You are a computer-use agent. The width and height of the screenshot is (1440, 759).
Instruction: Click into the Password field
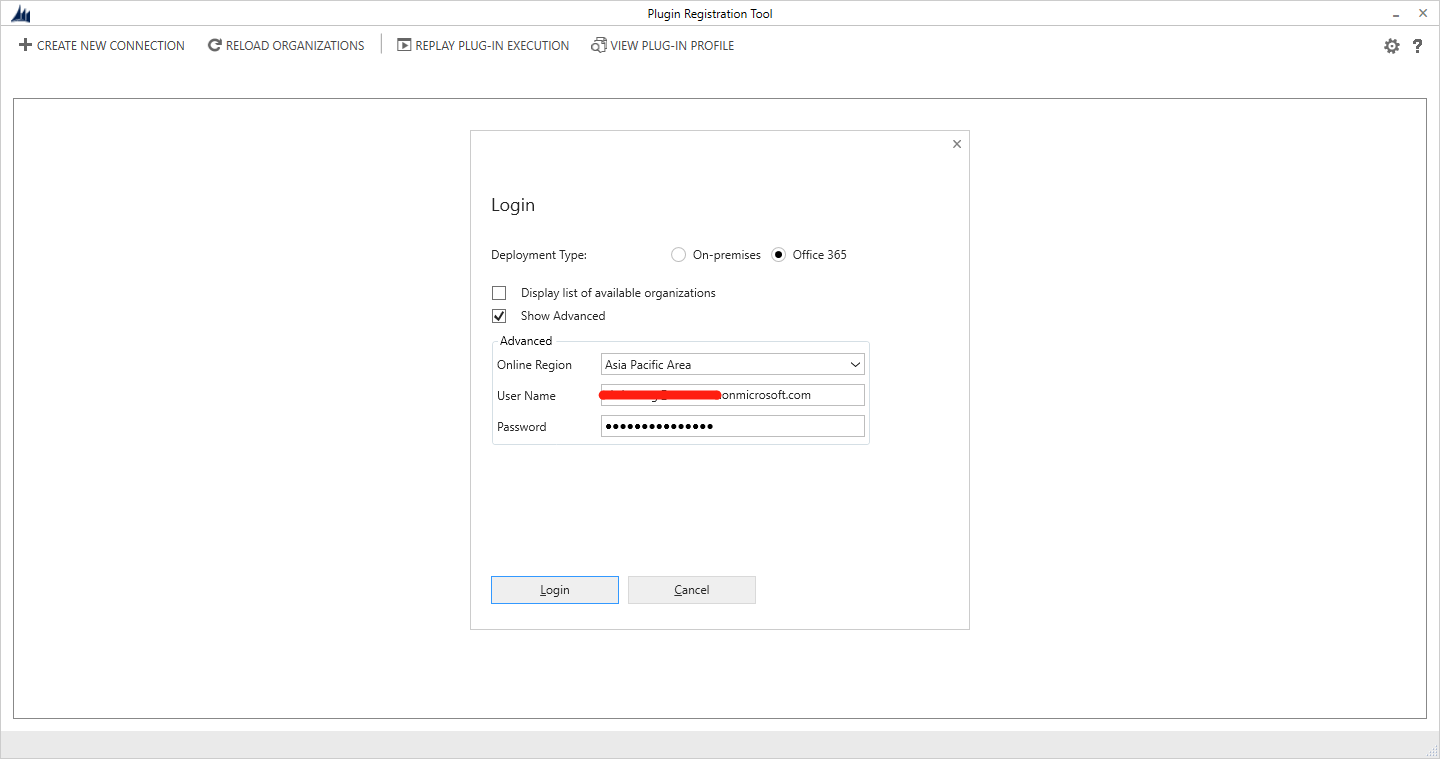733,426
